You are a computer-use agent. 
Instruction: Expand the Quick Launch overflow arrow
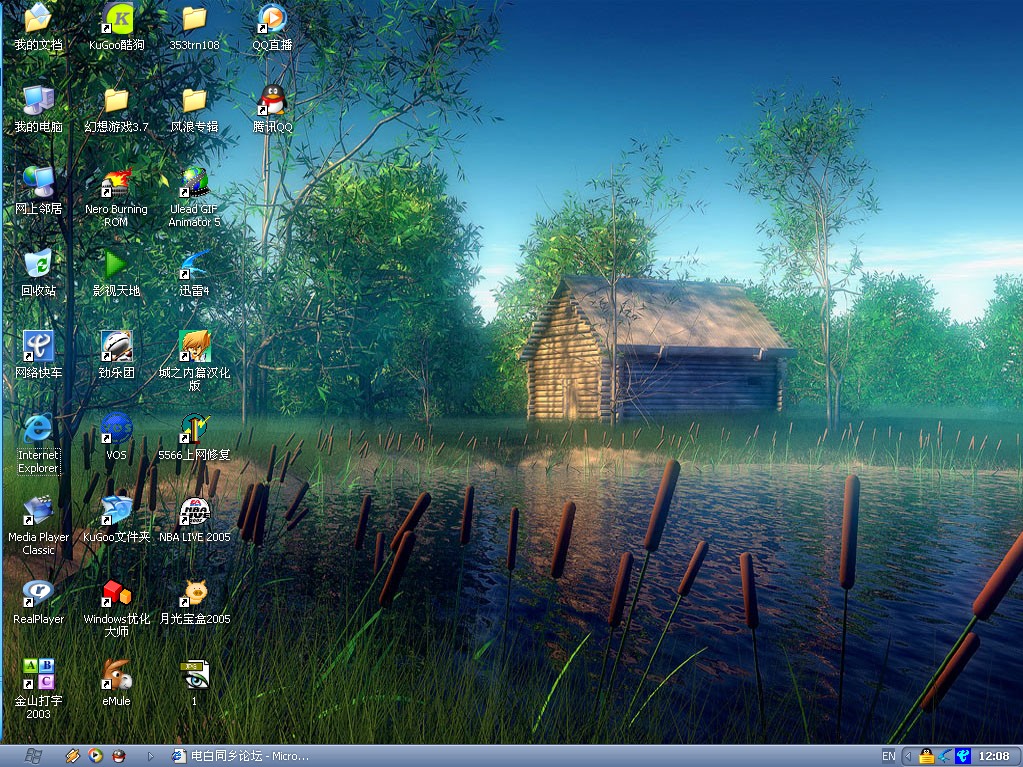coord(151,756)
